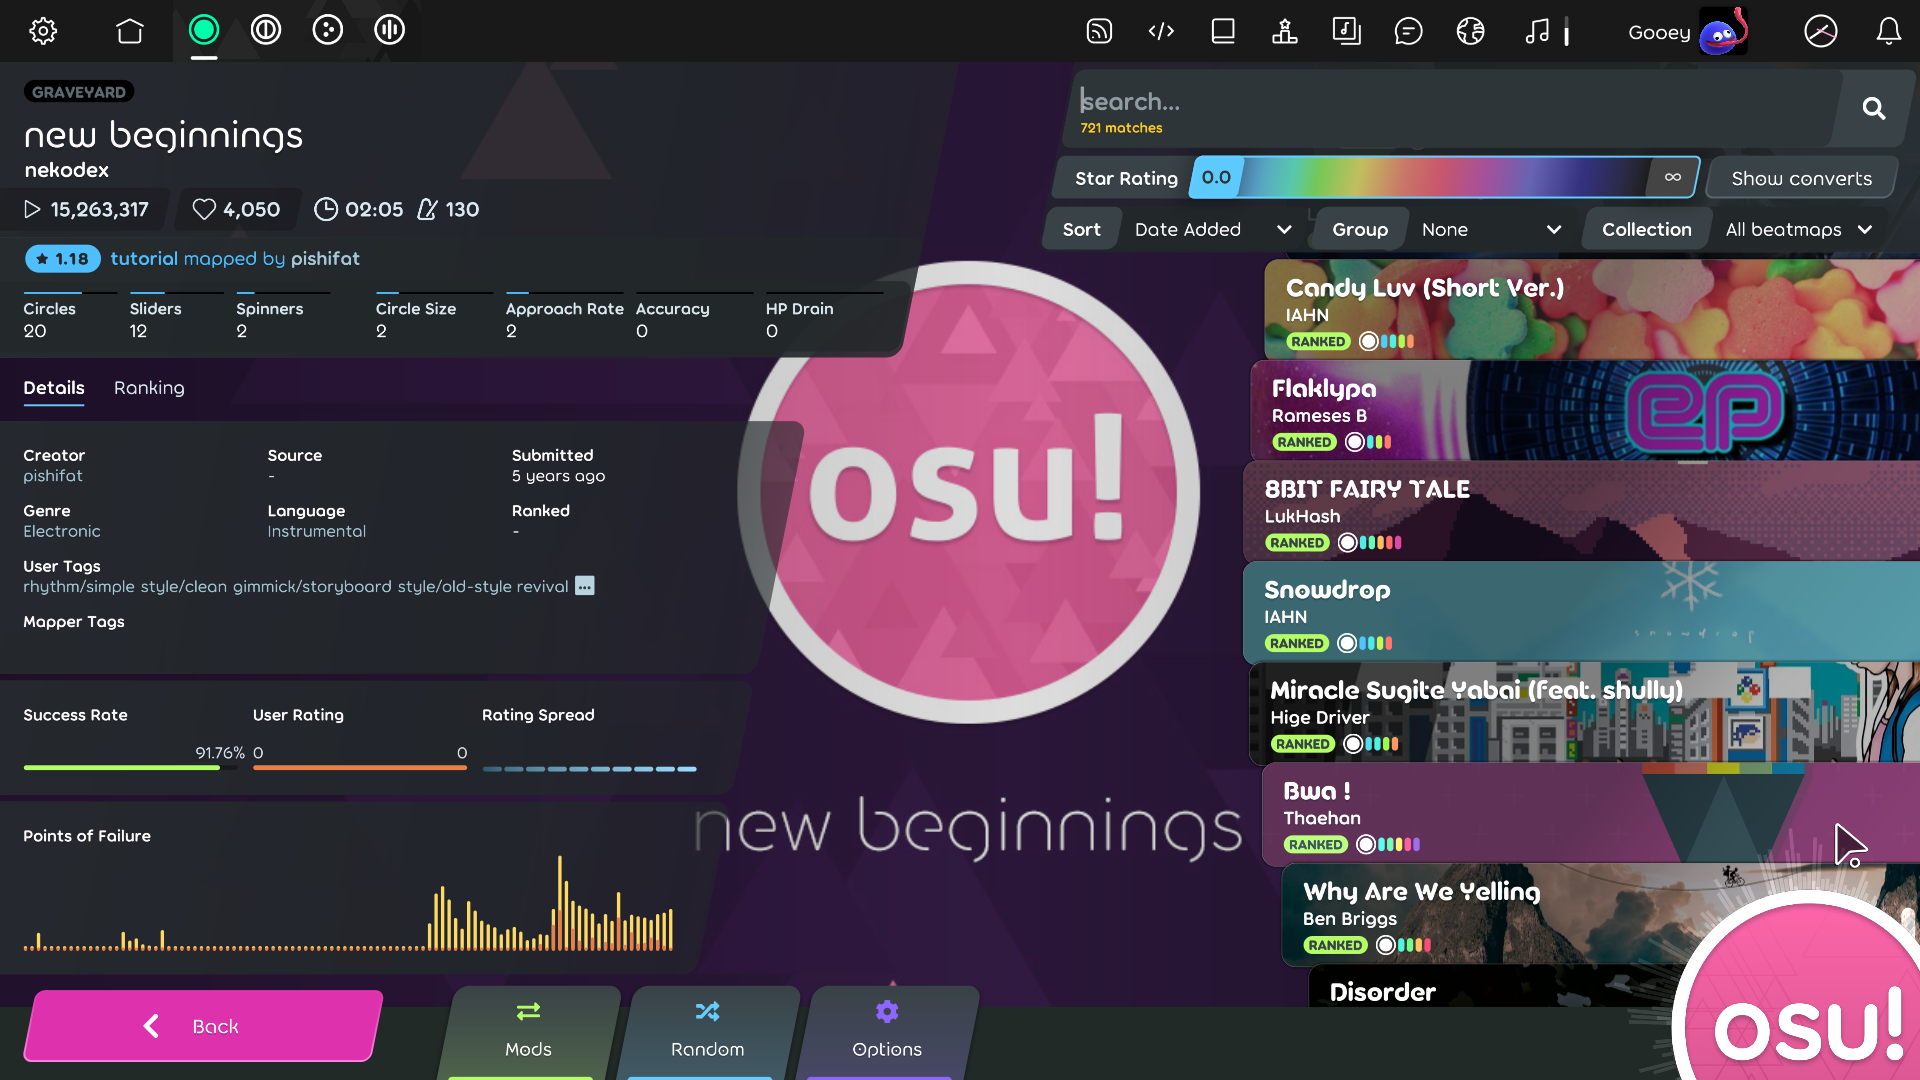
Task: Click the Back button
Action: click(x=203, y=1026)
